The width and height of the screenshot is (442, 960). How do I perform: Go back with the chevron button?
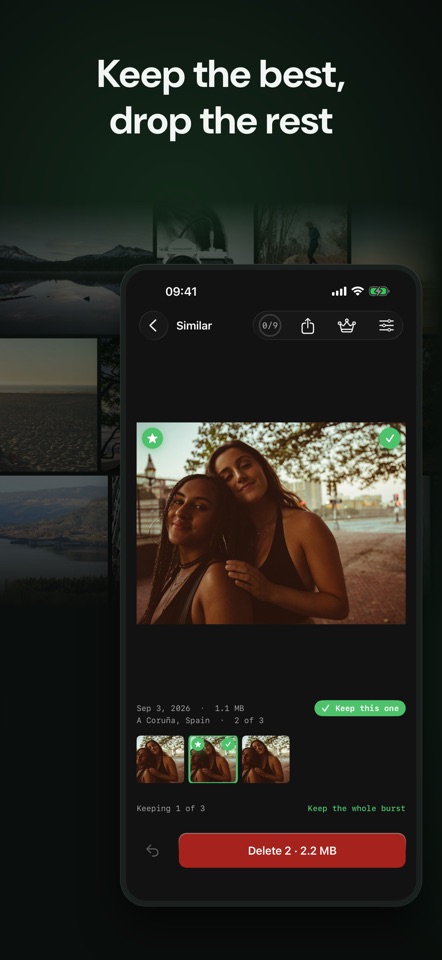click(x=153, y=326)
